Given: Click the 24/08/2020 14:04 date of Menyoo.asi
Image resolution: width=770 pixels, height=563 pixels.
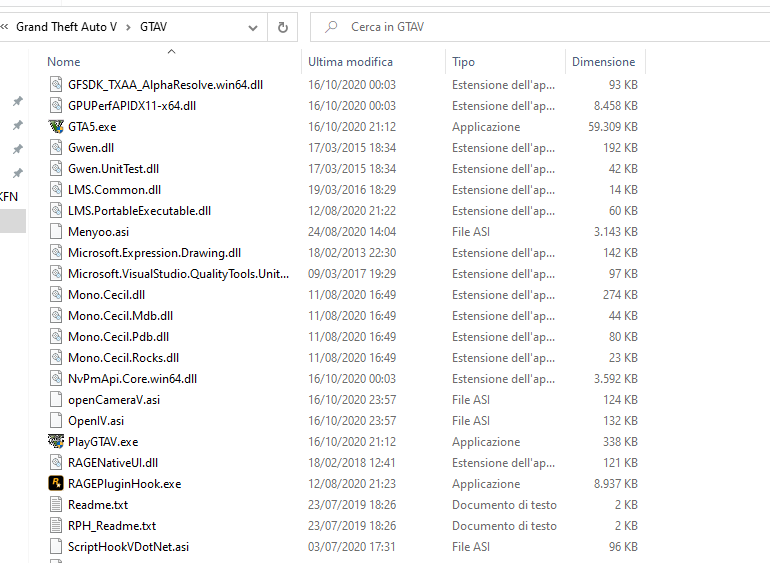Looking at the screenshot, I should [x=352, y=232].
